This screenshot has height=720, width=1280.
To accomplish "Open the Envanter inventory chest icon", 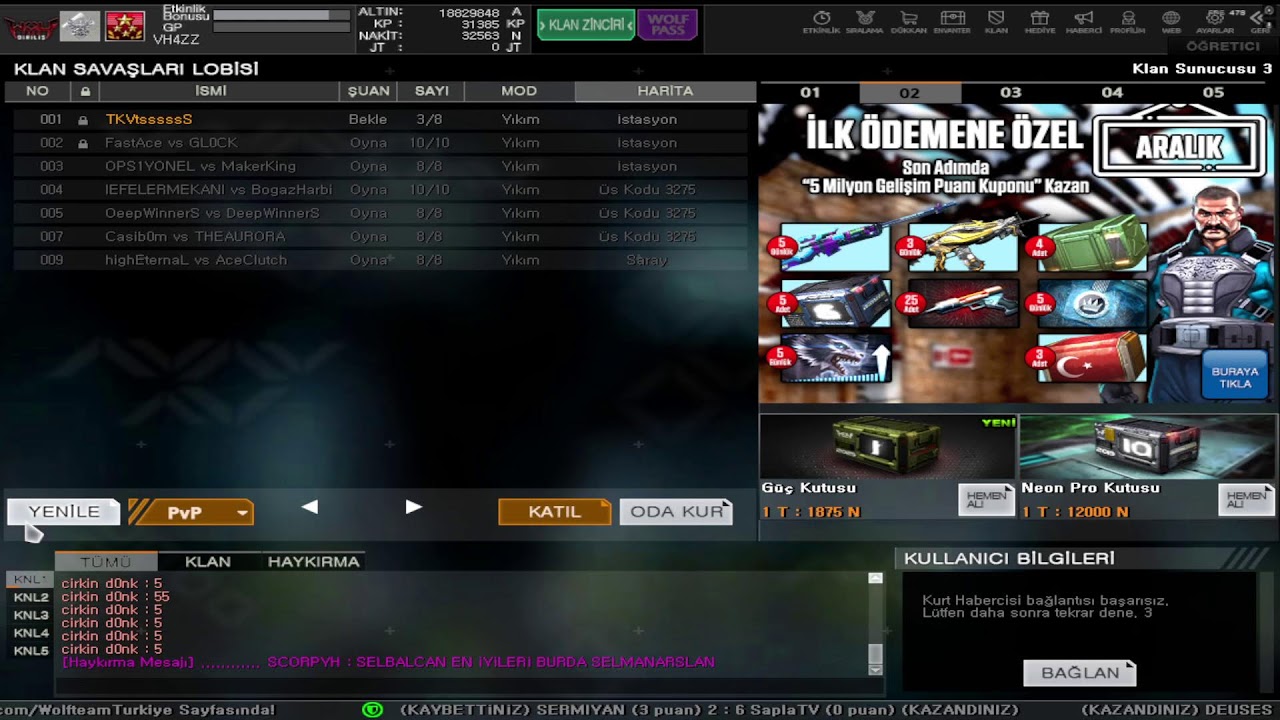I will click(x=952, y=19).
